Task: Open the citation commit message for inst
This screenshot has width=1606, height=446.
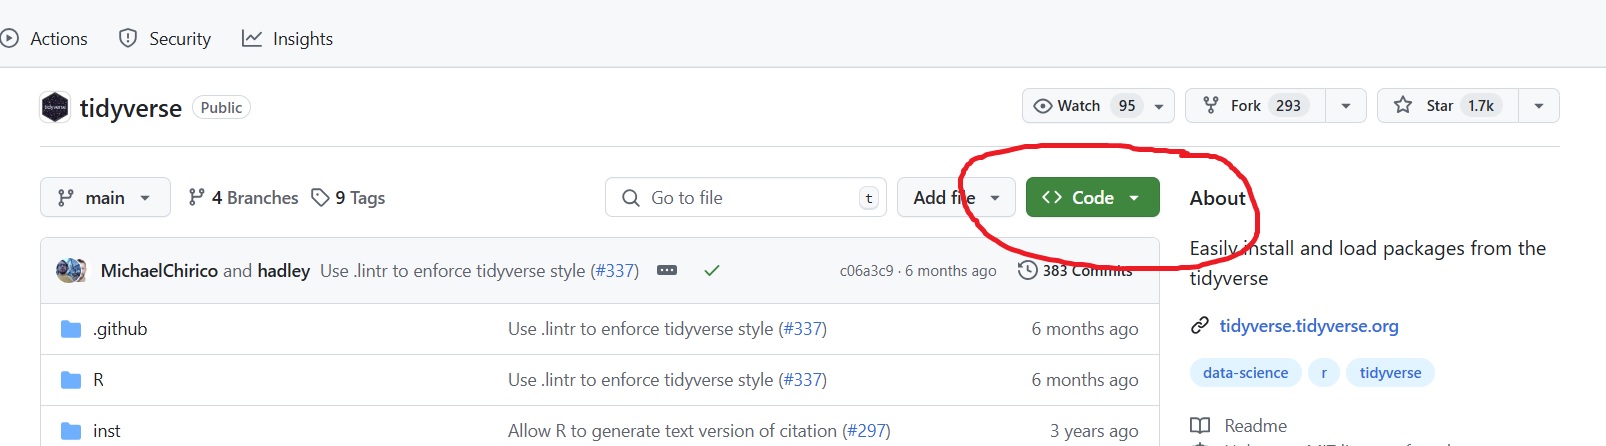Action: (x=672, y=431)
